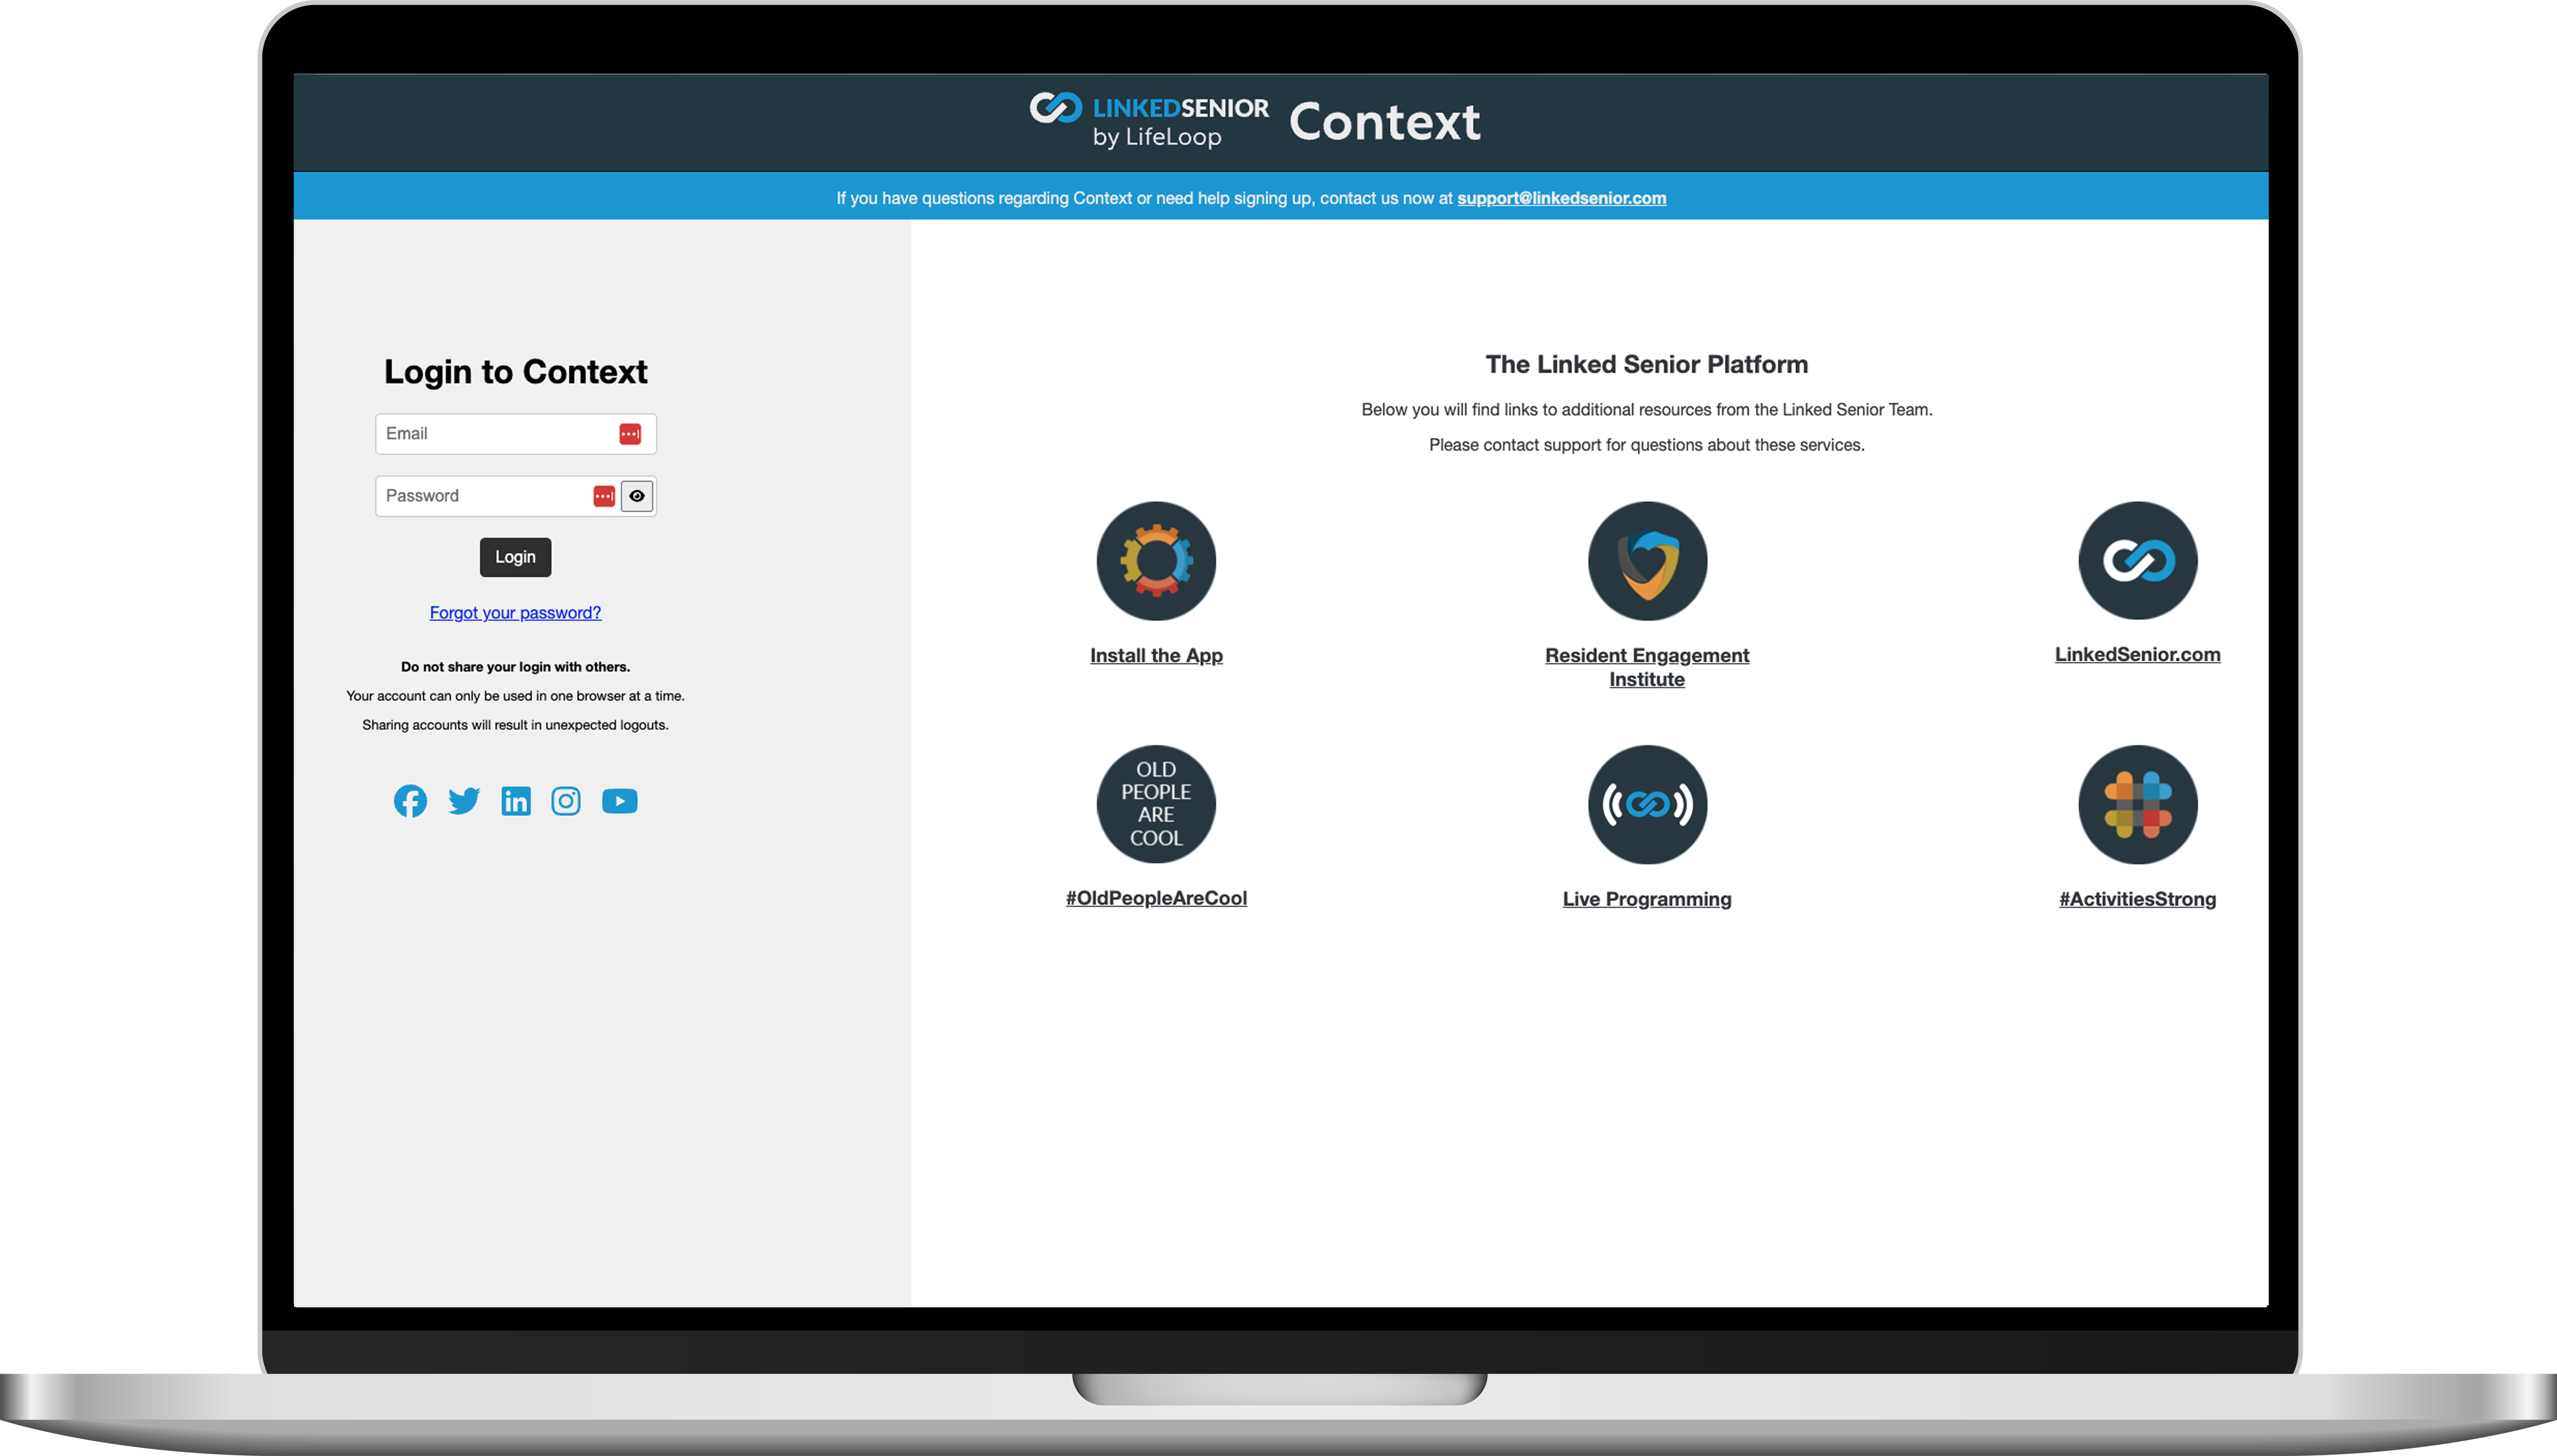Click the password manager icon in Password field

604,496
